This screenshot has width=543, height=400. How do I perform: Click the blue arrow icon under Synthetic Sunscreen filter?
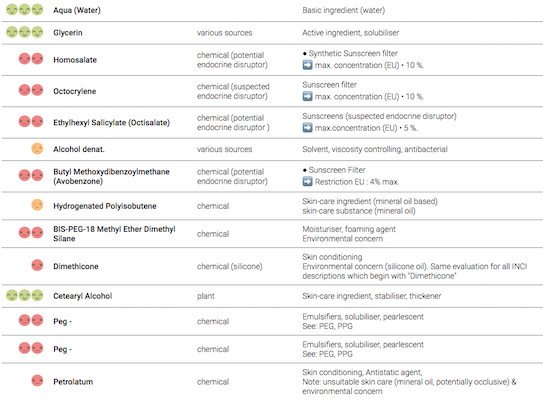307,65
